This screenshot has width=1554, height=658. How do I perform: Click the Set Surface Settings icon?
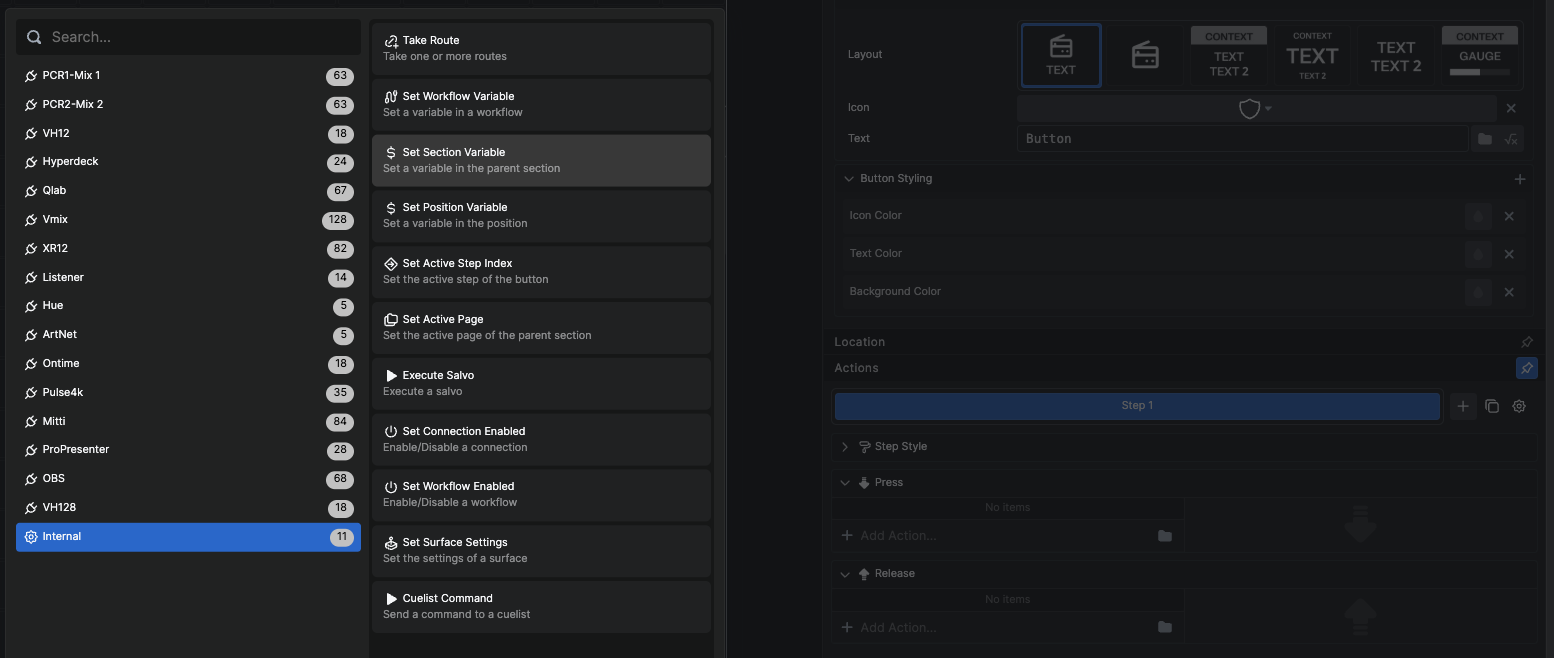391,543
